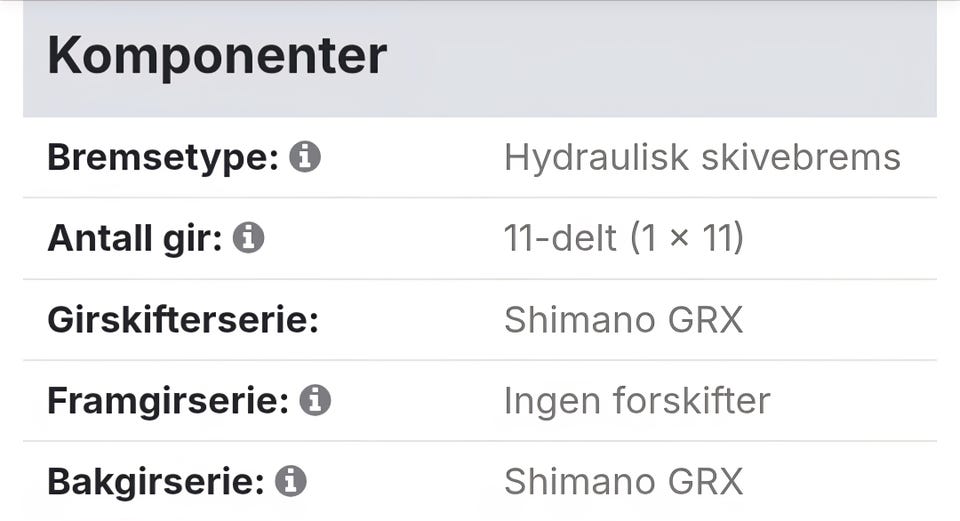Click the Antall gir label
Viewport: 960px width, 521px height.
(x=134, y=238)
